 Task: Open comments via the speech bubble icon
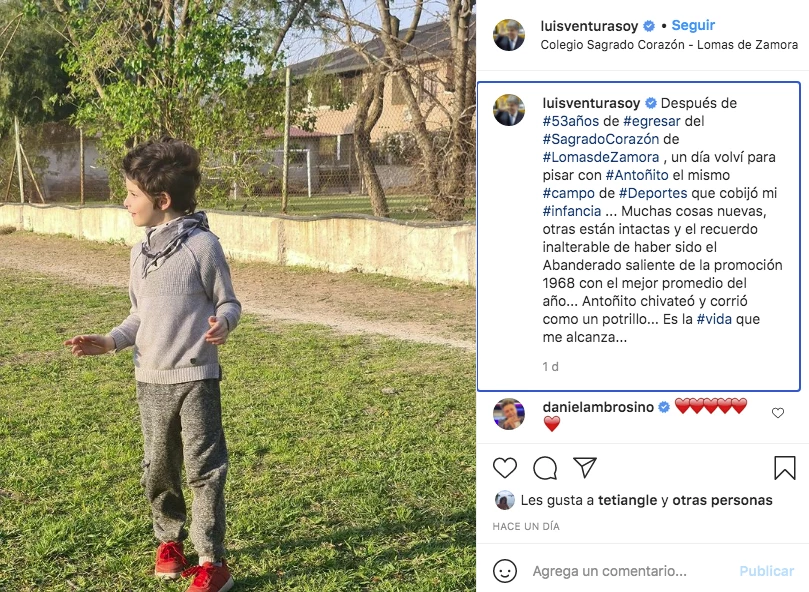(x=545, y=468)
